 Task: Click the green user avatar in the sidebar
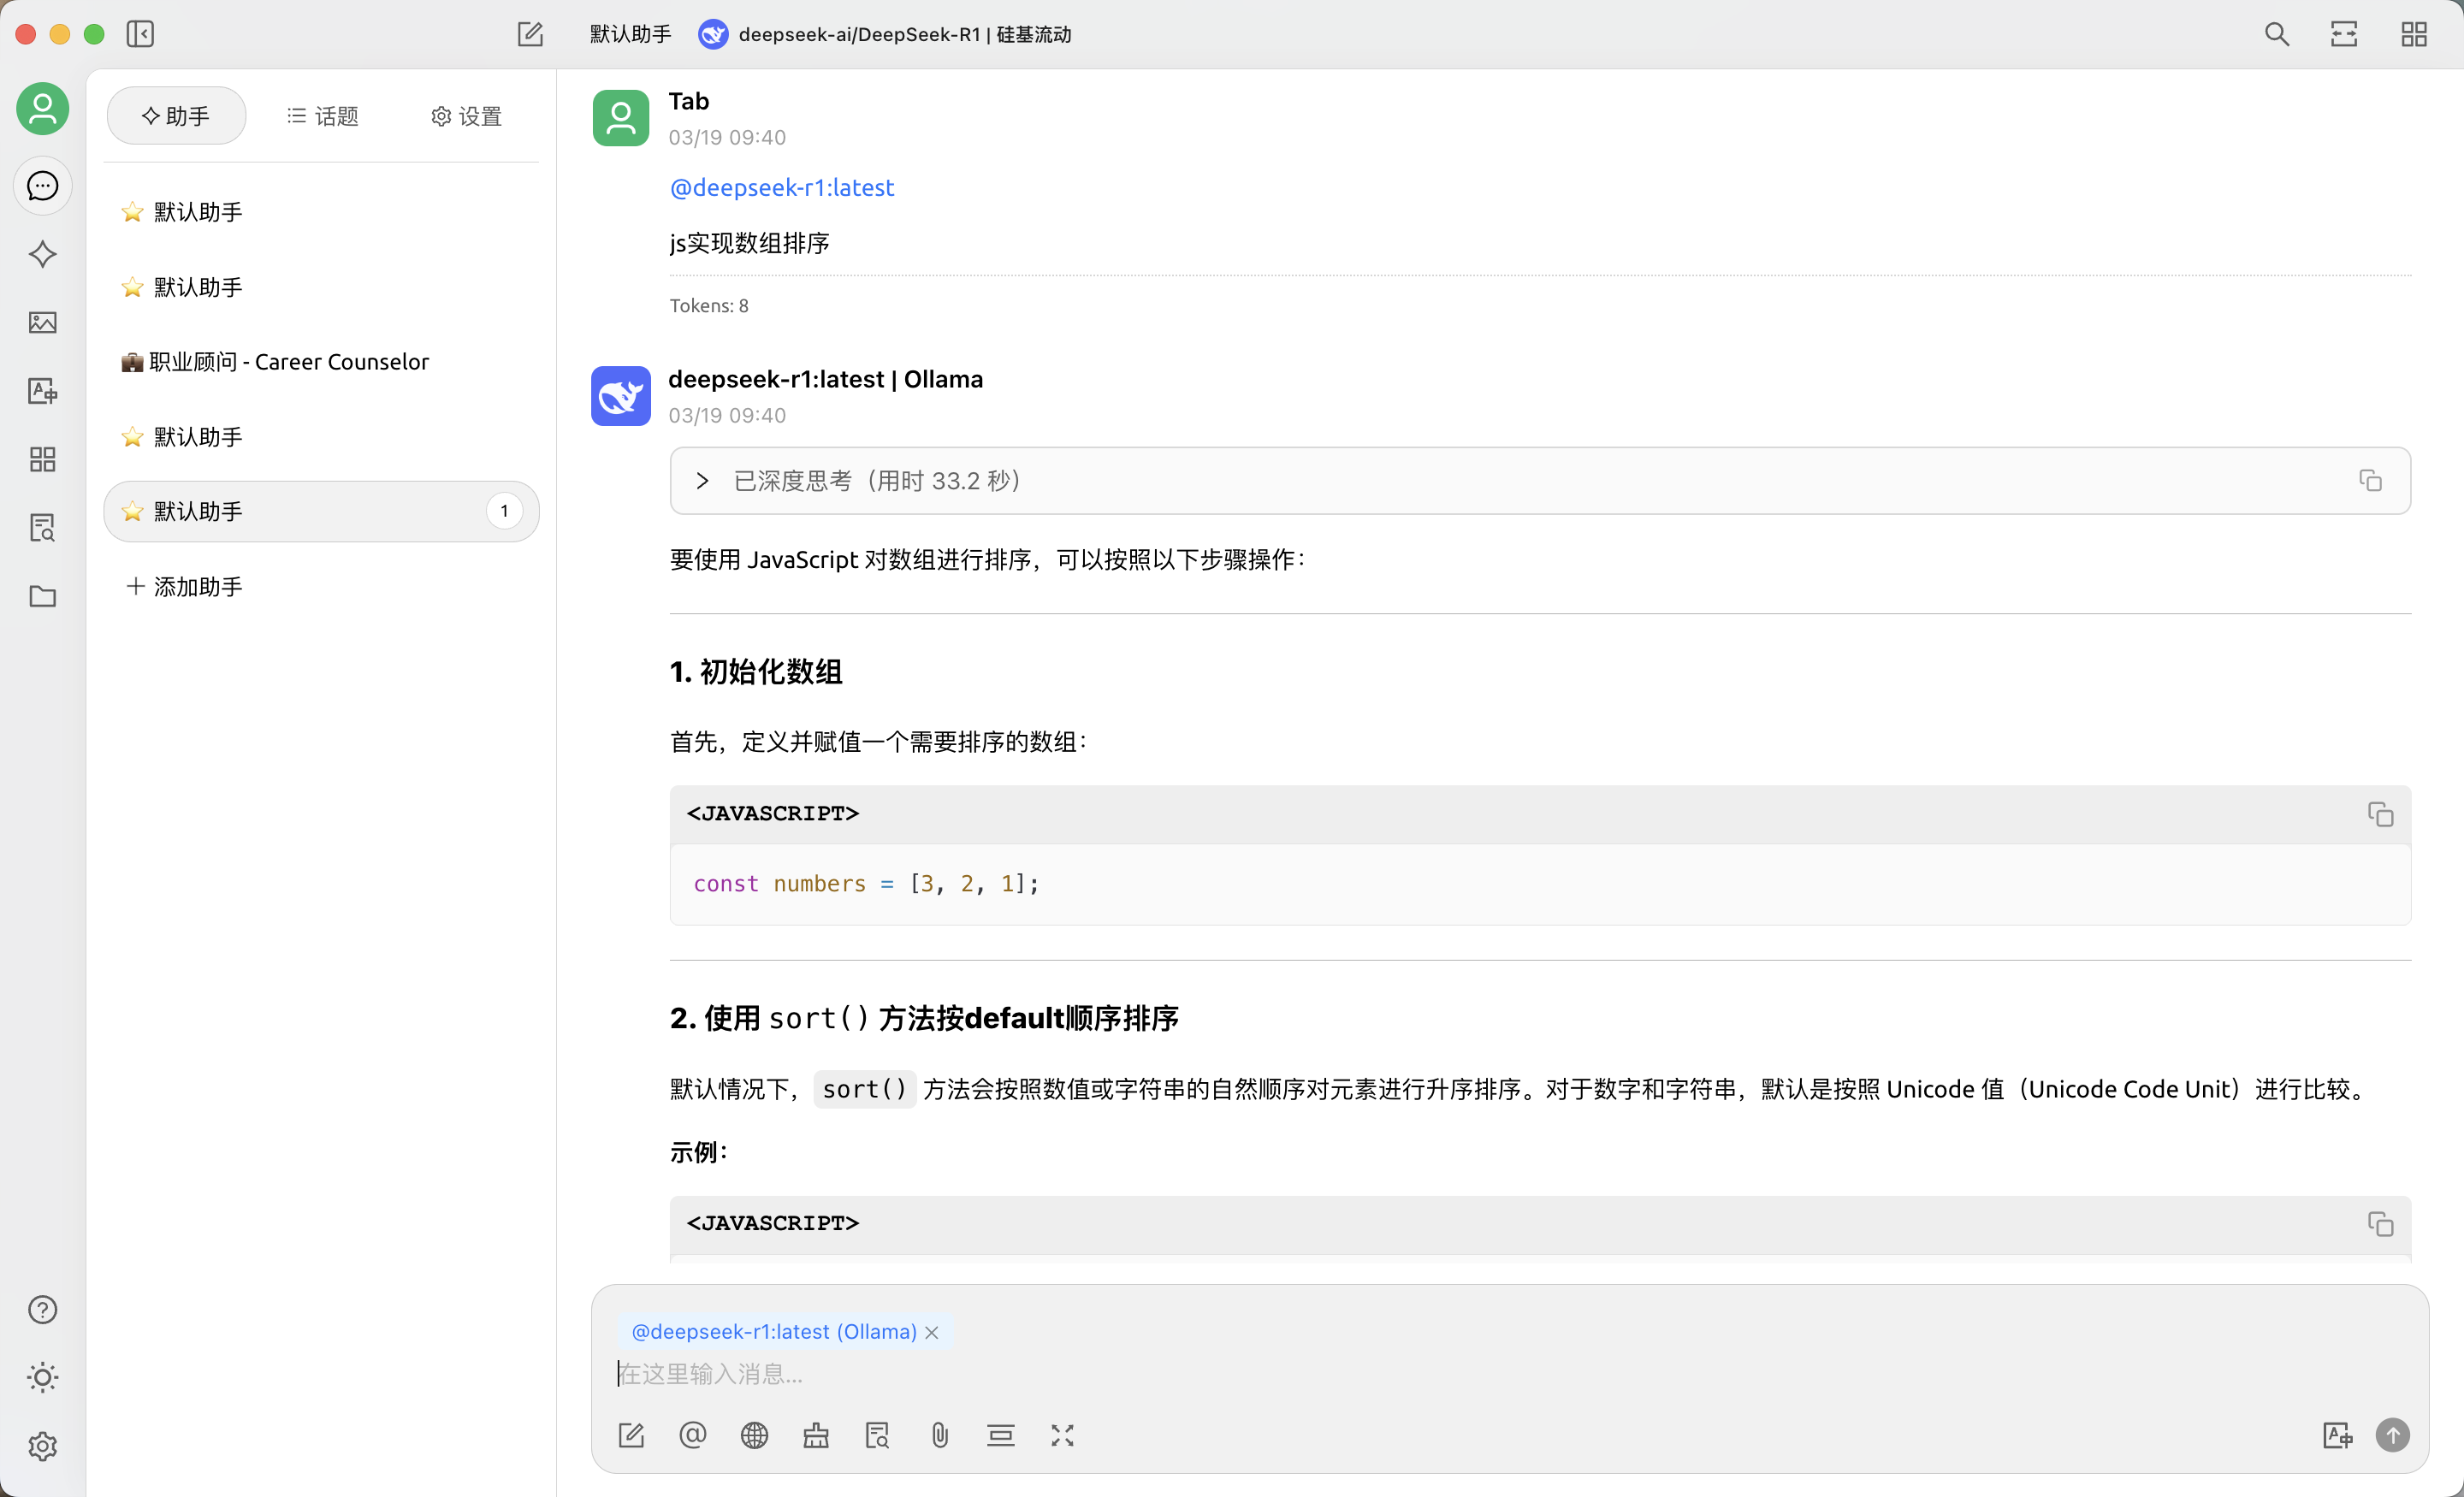pos(43,108)
